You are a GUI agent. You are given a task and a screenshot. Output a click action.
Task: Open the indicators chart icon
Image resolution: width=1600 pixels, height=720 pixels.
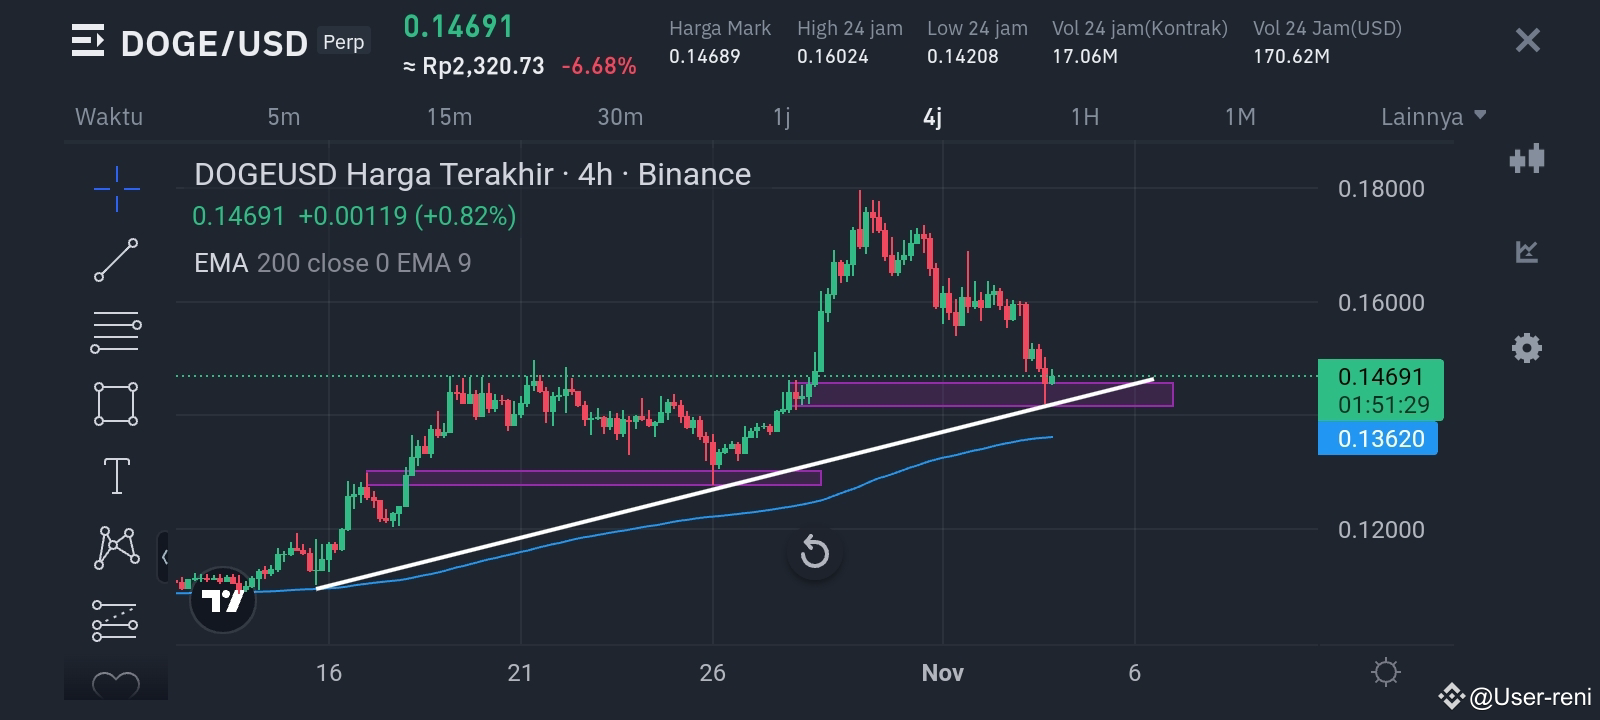(1527, 251)
